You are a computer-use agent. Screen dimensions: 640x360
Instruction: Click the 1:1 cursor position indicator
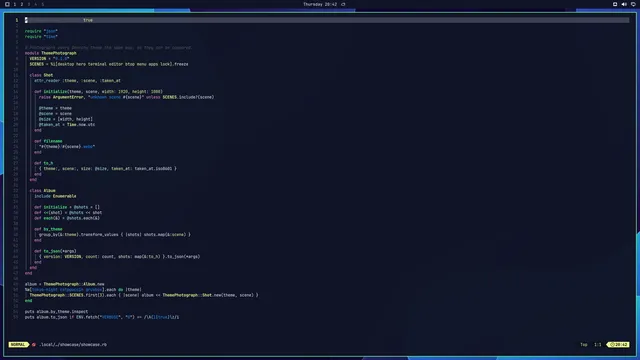point(598,344)
